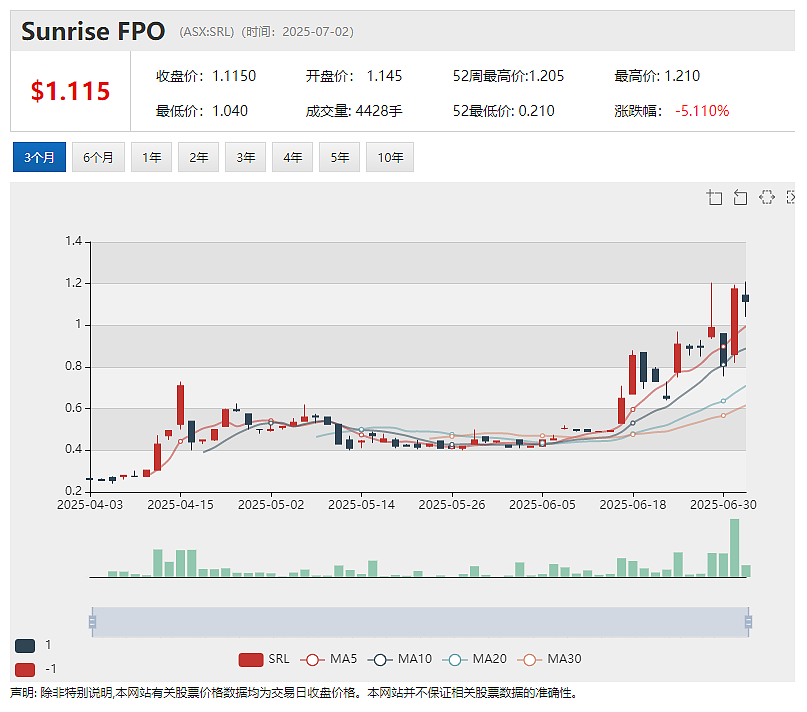Toggle the dark '1' visual map category
The width and height of the screenshot is (807, 712).
[x=25, y=646]
